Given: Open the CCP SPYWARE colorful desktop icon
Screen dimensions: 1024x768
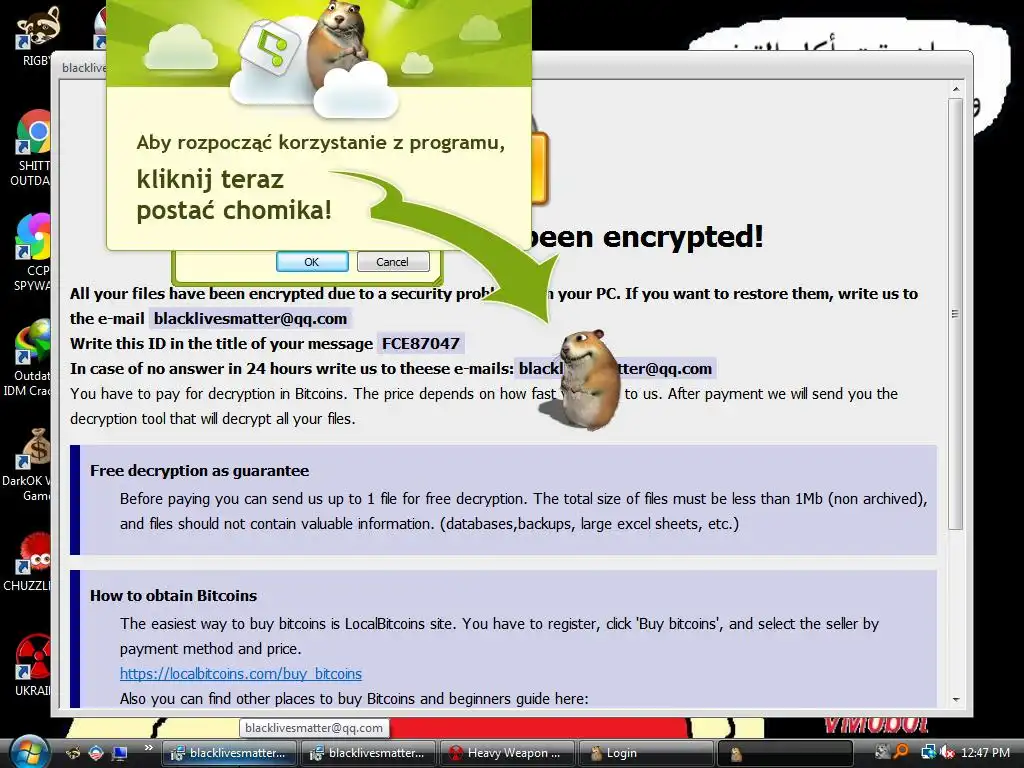Looking at the screenshot, I should tap(33, 236).
